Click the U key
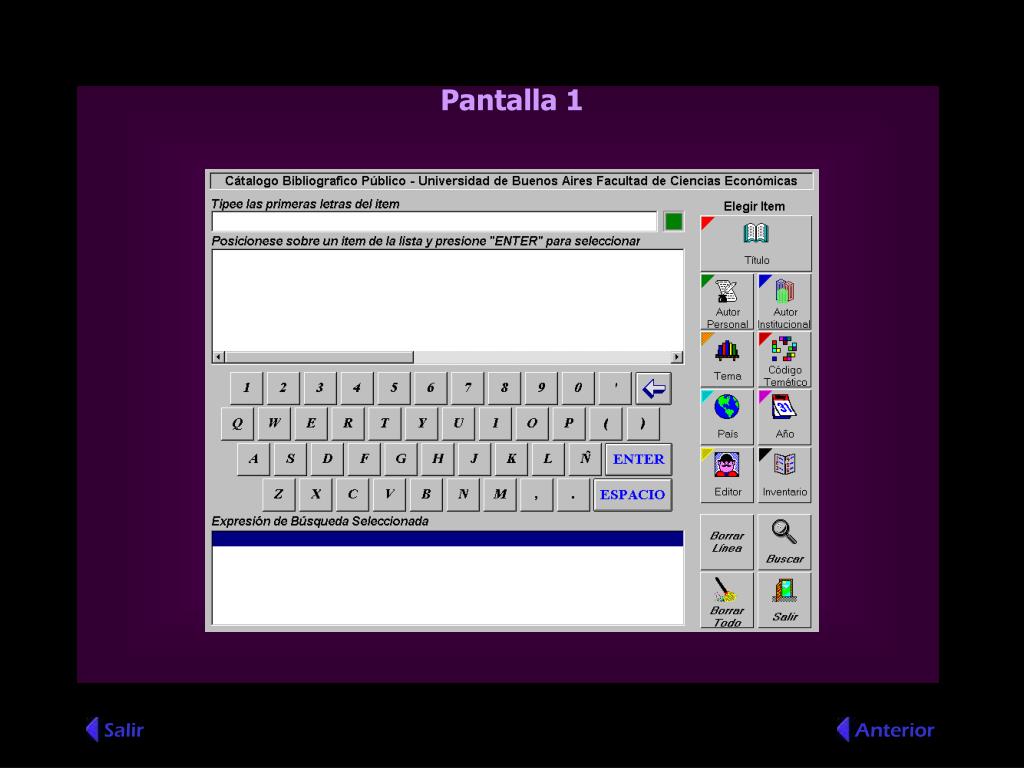This screenshot has width=1024, height=768. pyautogui.click(x=458, y=424)
